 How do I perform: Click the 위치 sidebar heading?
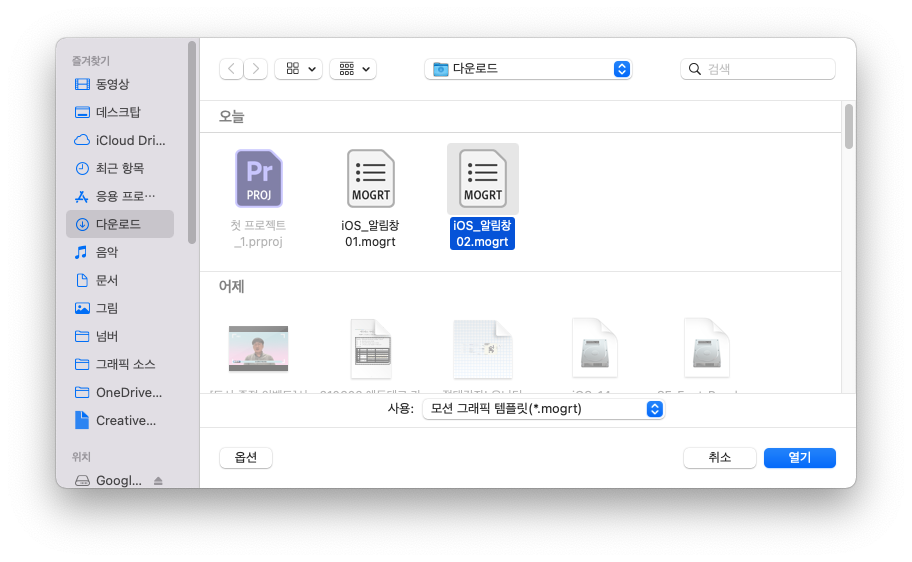click(81, 457)
